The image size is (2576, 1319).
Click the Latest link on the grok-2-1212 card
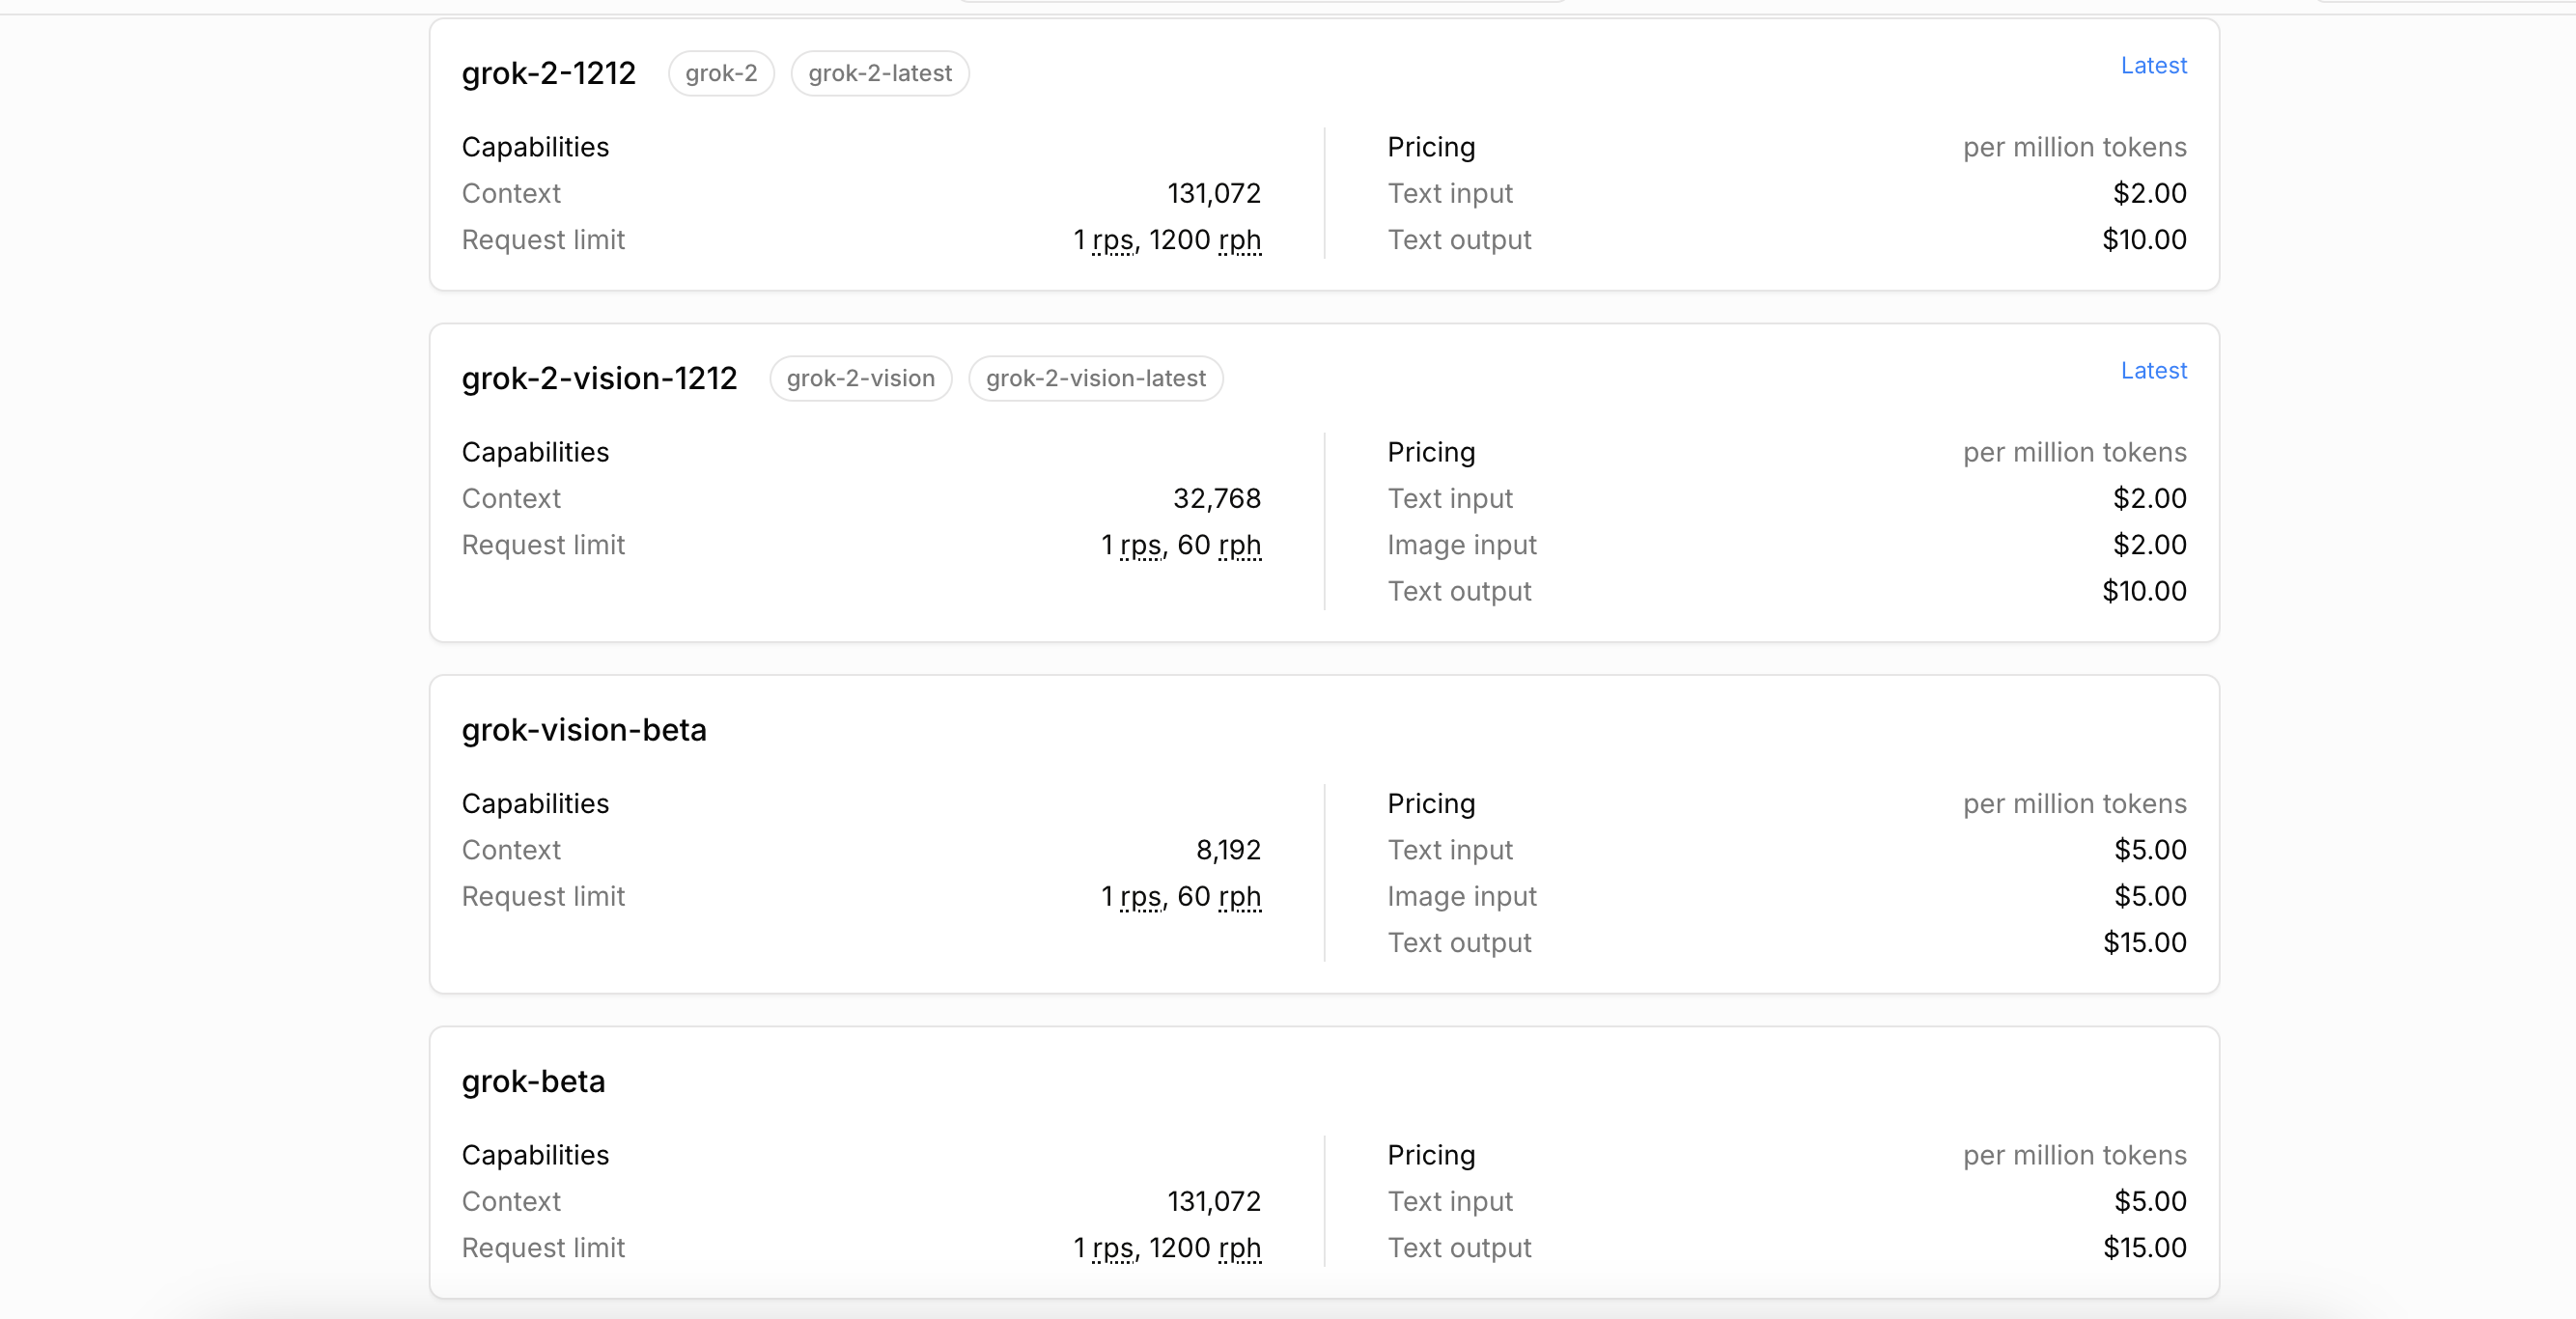click(2153, 65)
